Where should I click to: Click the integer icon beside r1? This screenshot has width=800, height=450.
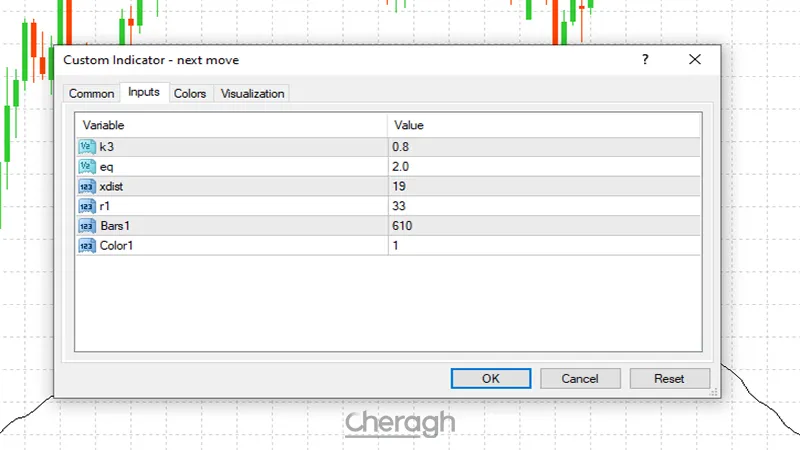[86, 206]
